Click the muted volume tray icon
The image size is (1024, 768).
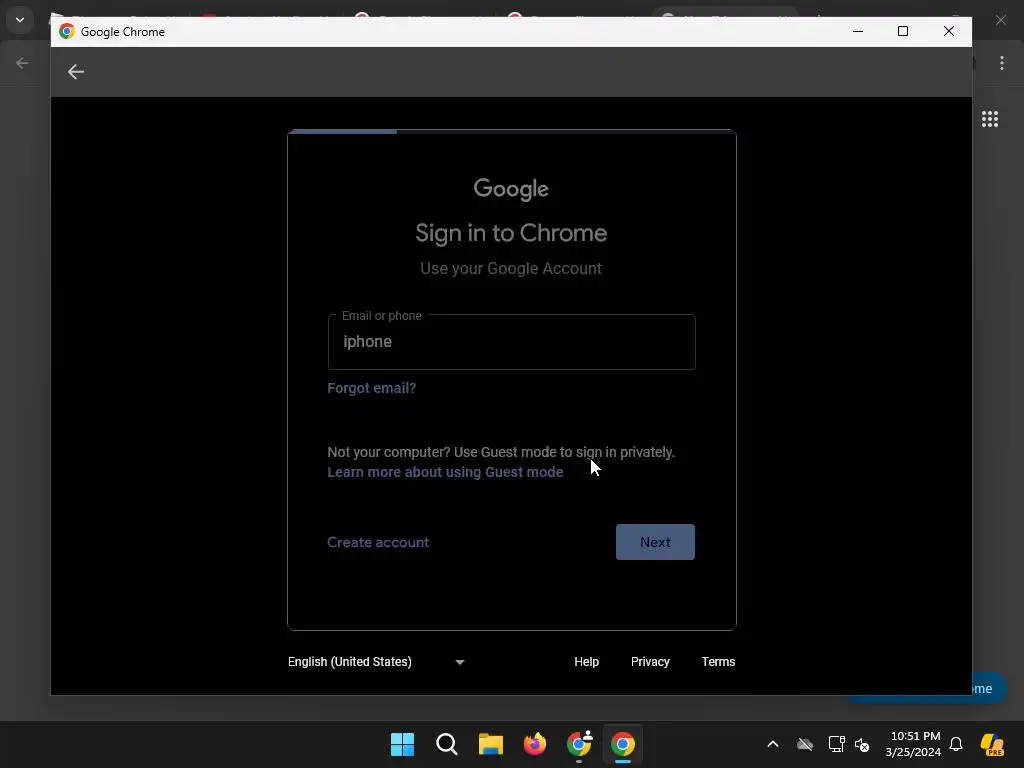(x=862, y=744)
